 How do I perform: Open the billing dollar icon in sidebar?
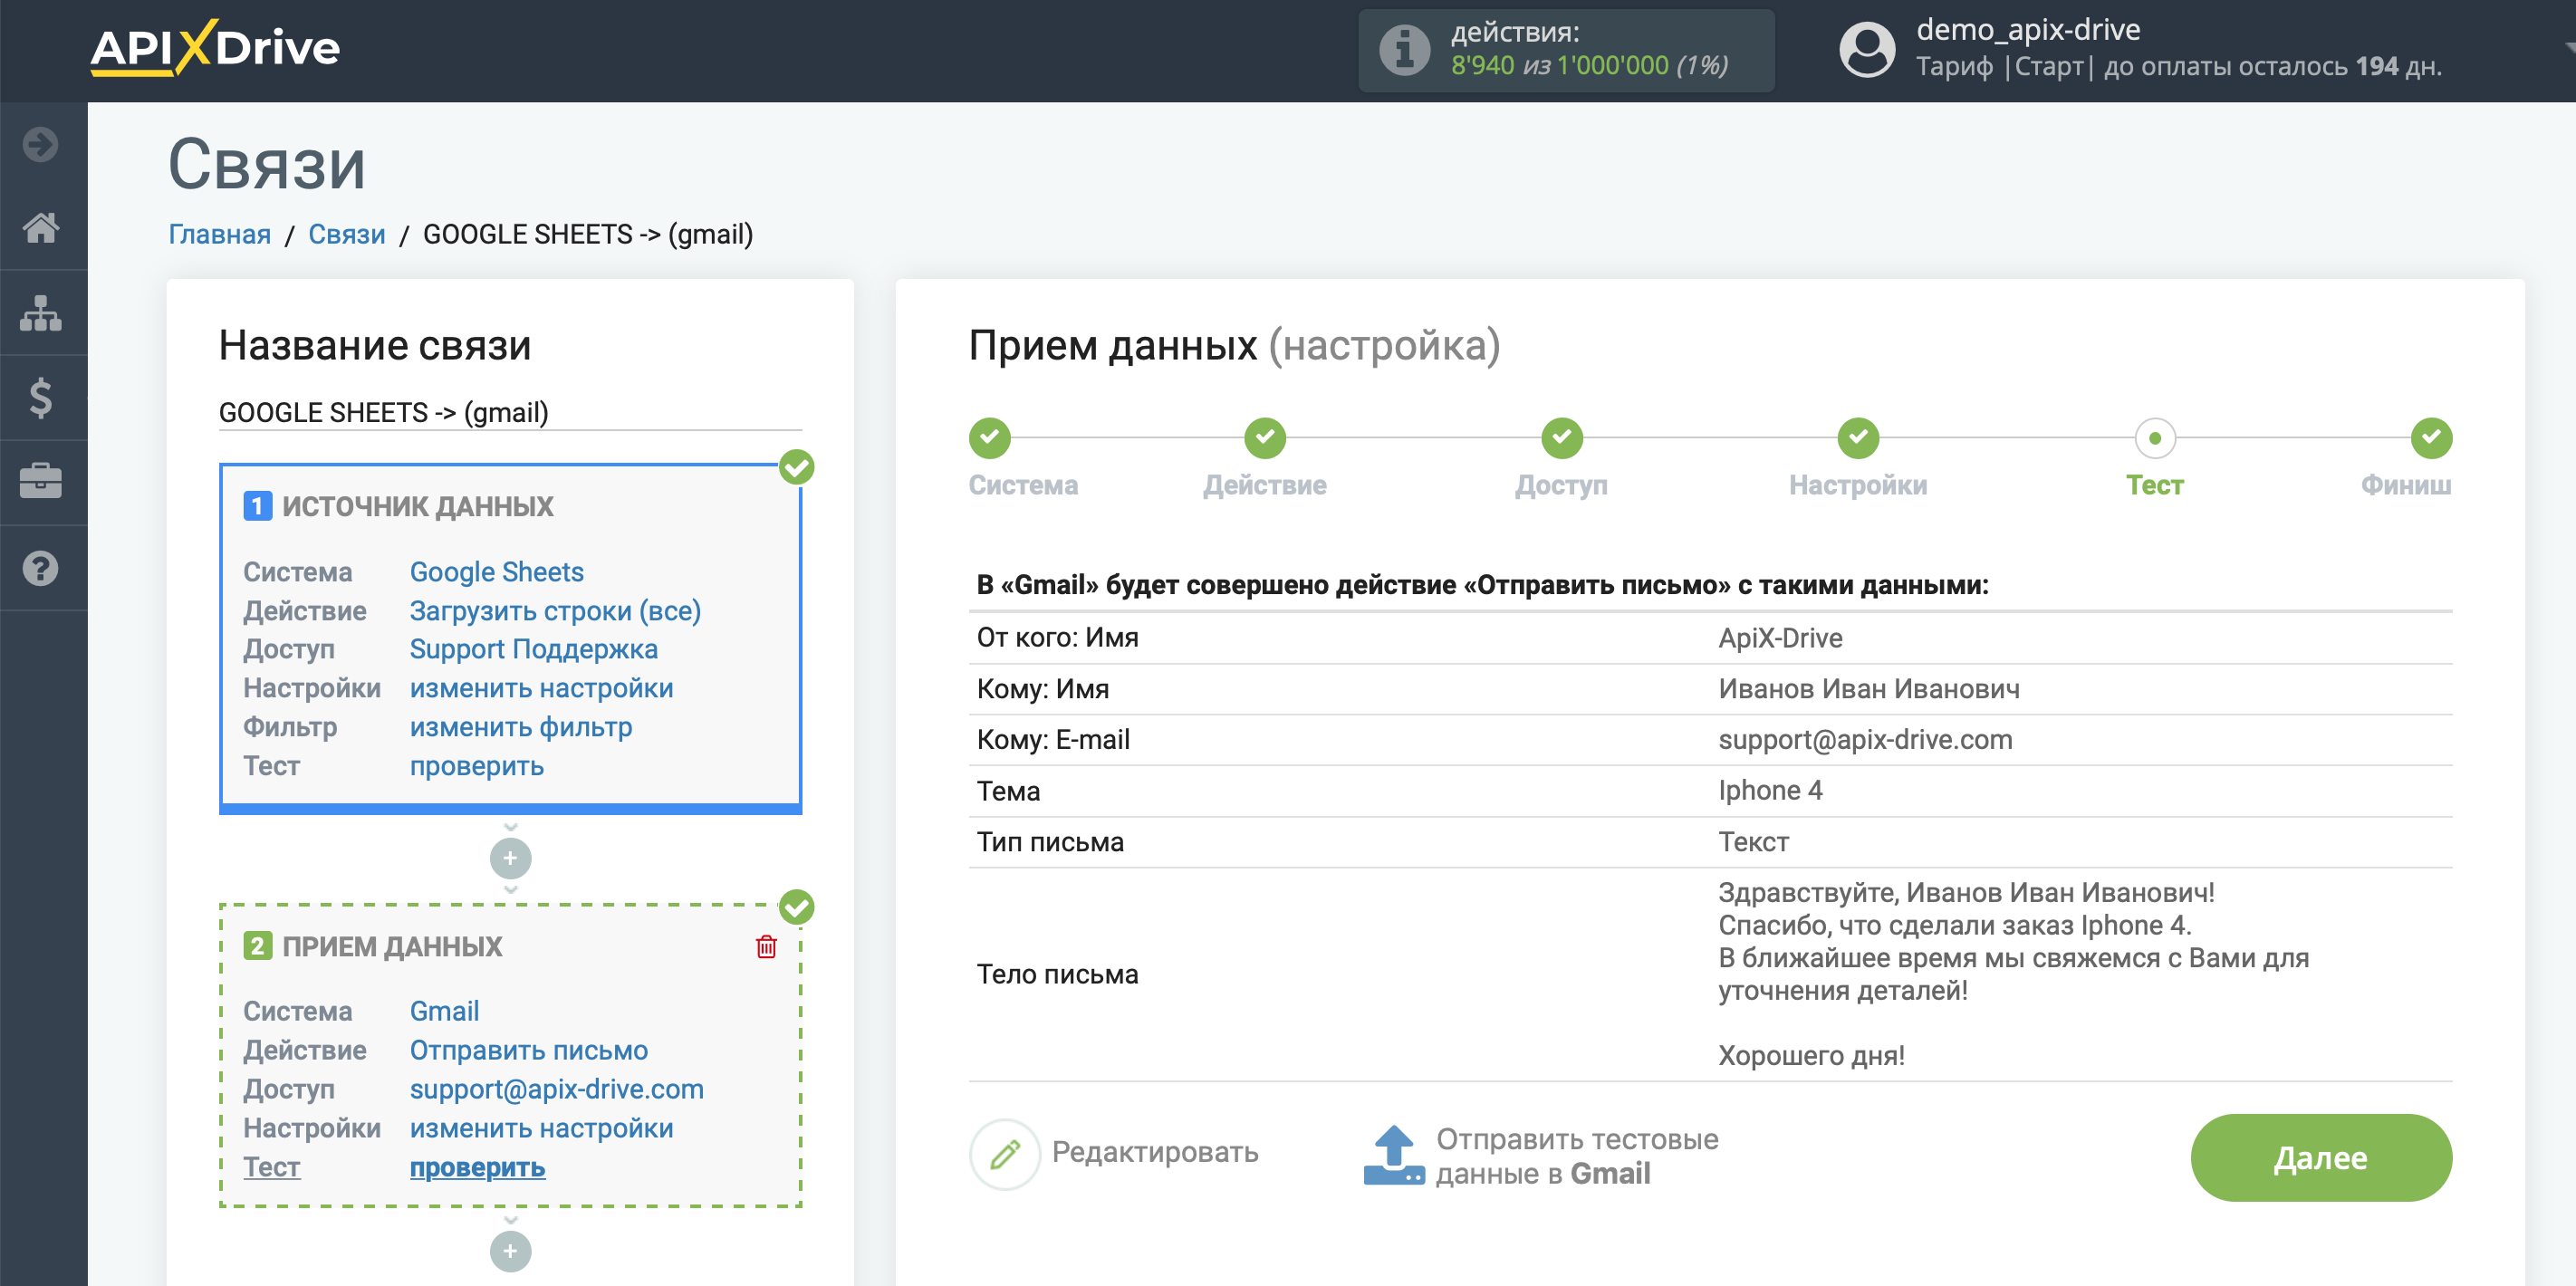41,398
